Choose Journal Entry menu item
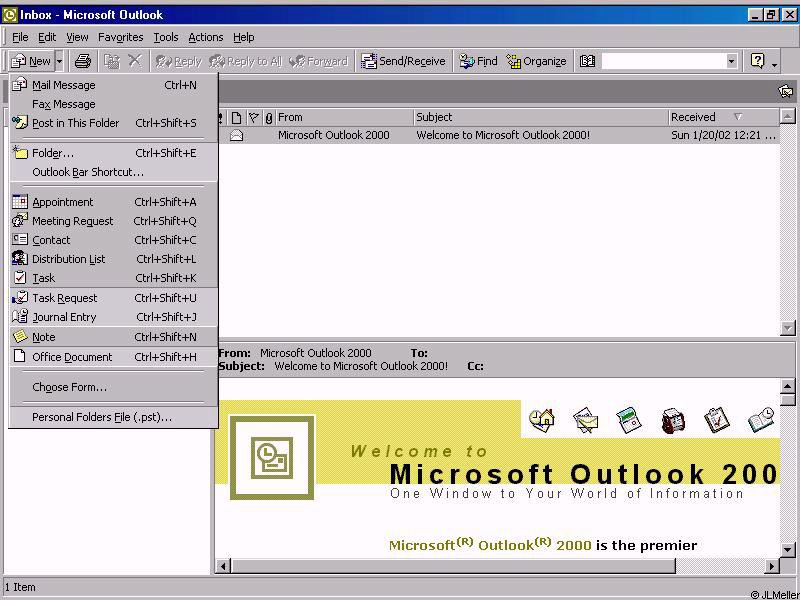The height and width of the screenshot is (600, 800). coord(113,317)
